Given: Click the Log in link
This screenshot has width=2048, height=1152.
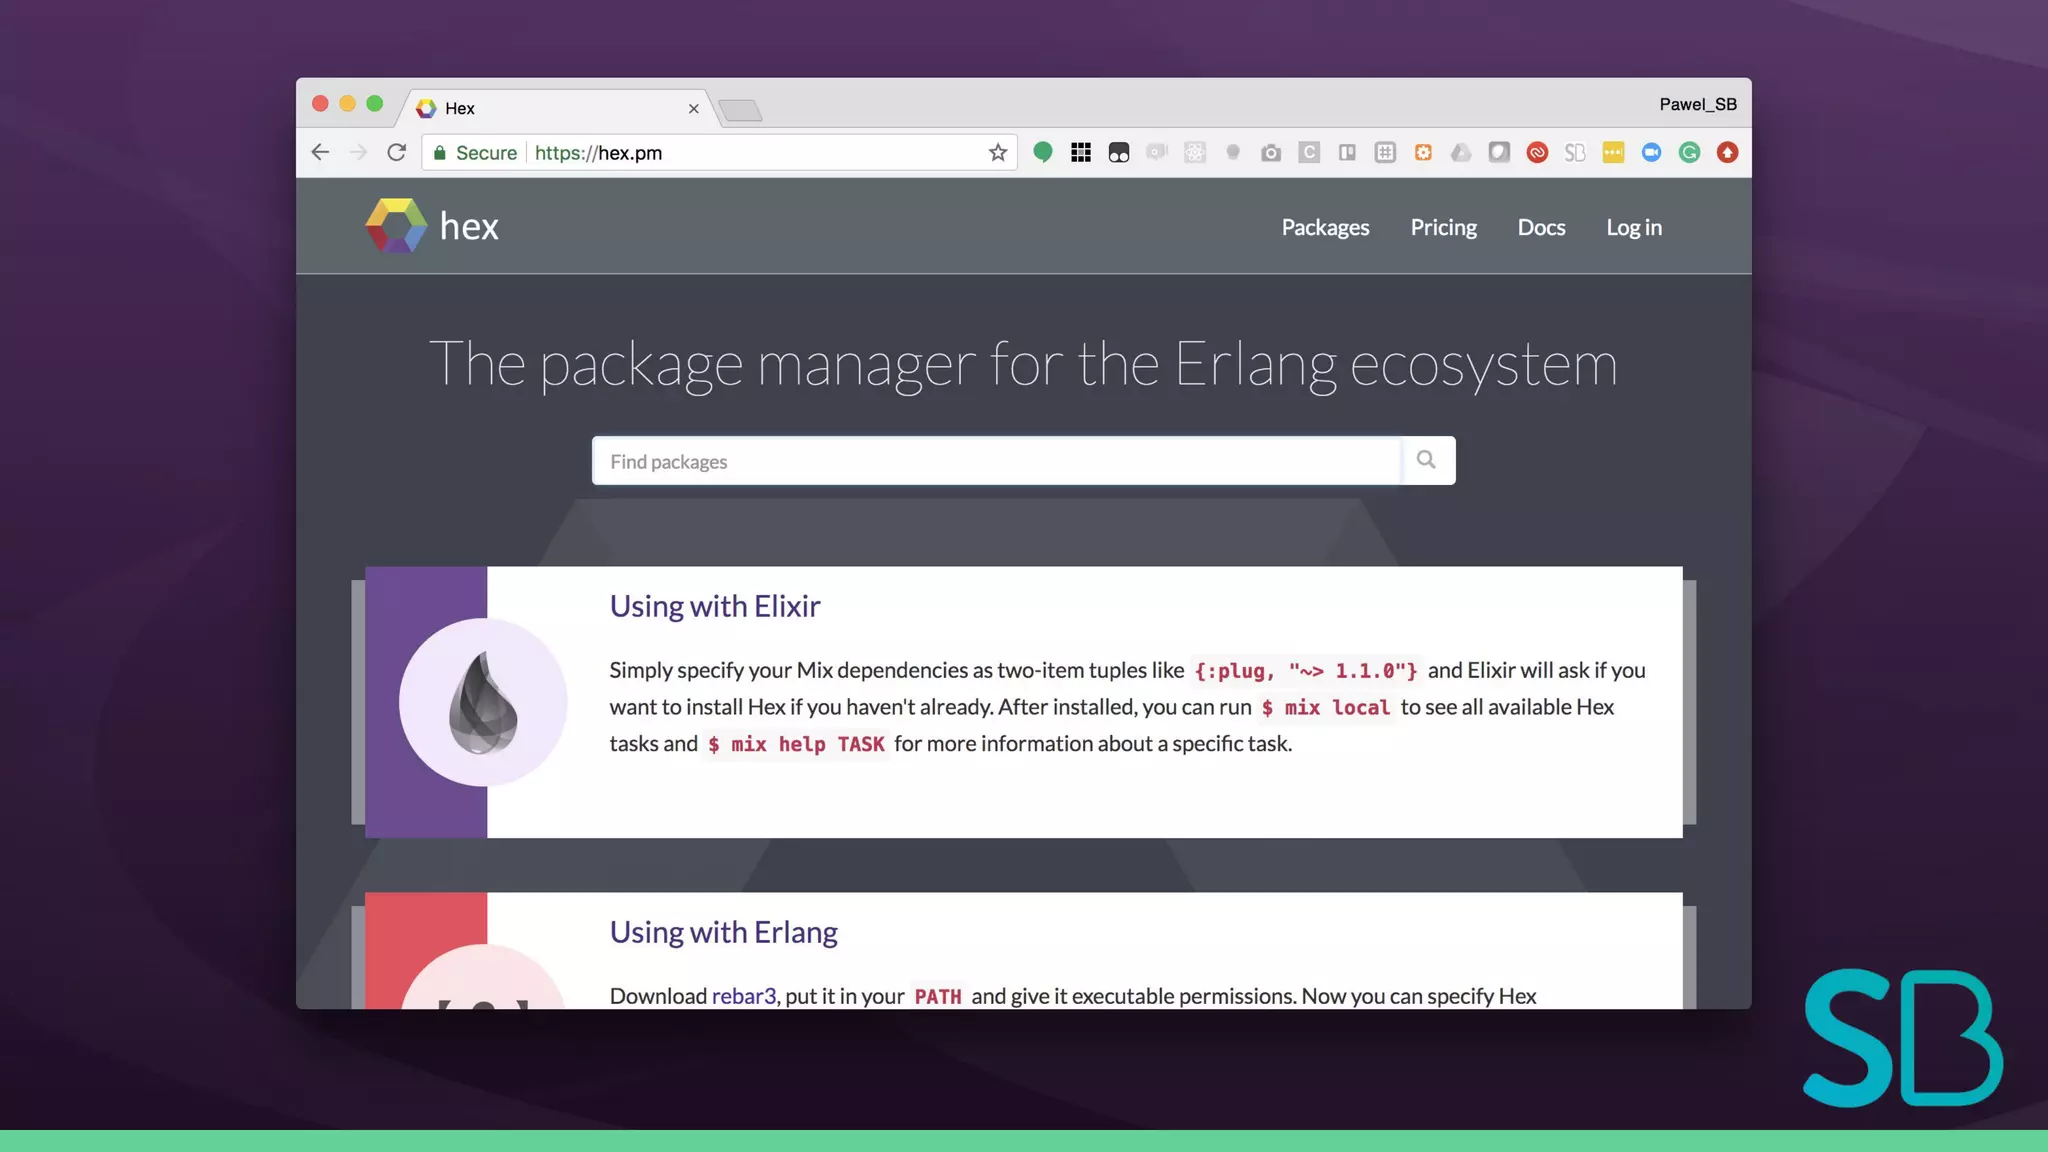Looking at the screenshot, I should coord(1633,227).
